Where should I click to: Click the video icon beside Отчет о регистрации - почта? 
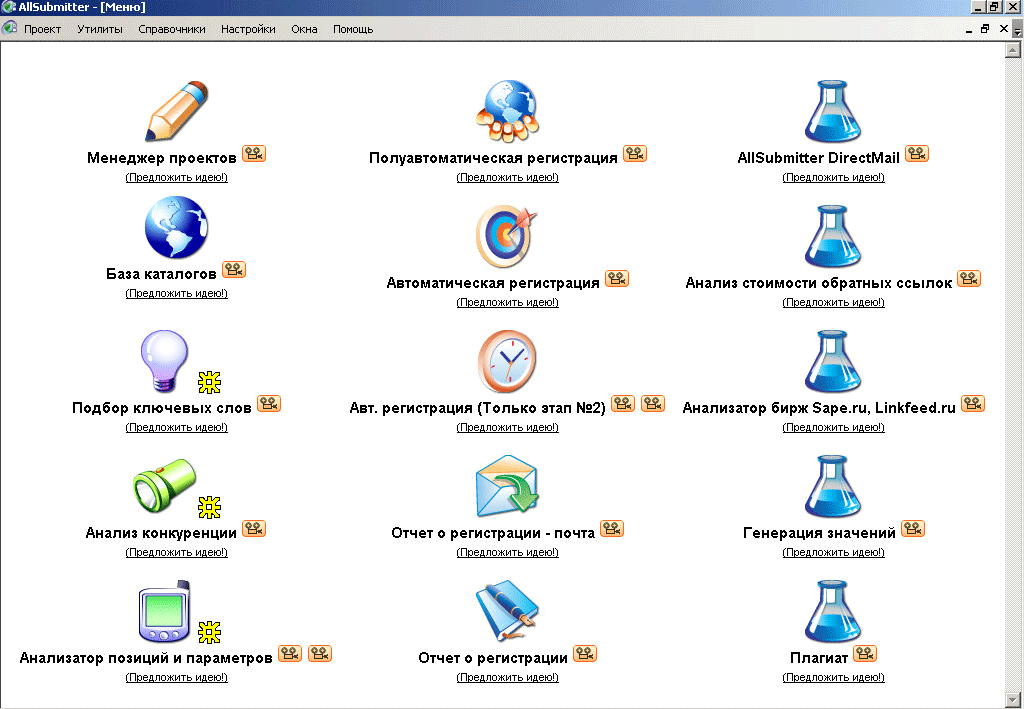tap(612, 529)
